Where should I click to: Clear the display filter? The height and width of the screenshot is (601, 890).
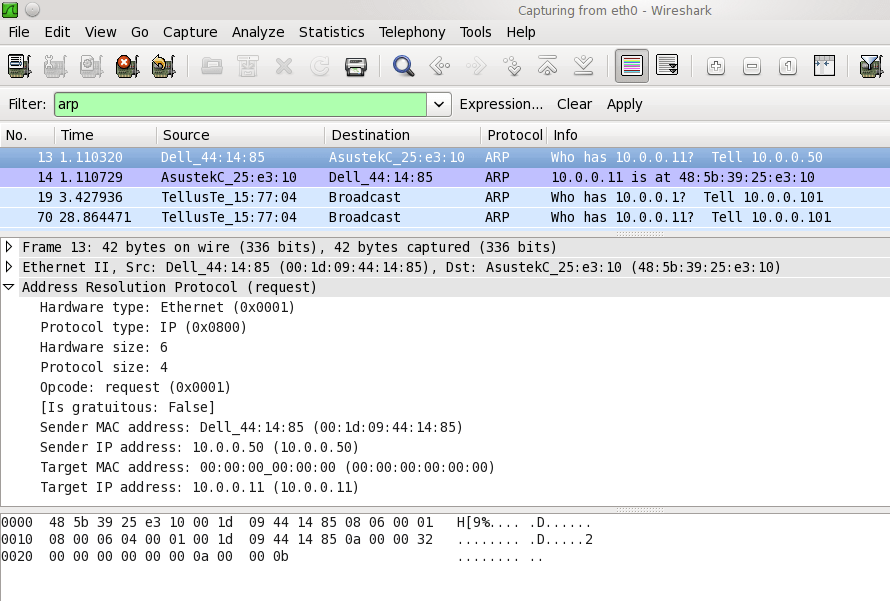[574, 104]
